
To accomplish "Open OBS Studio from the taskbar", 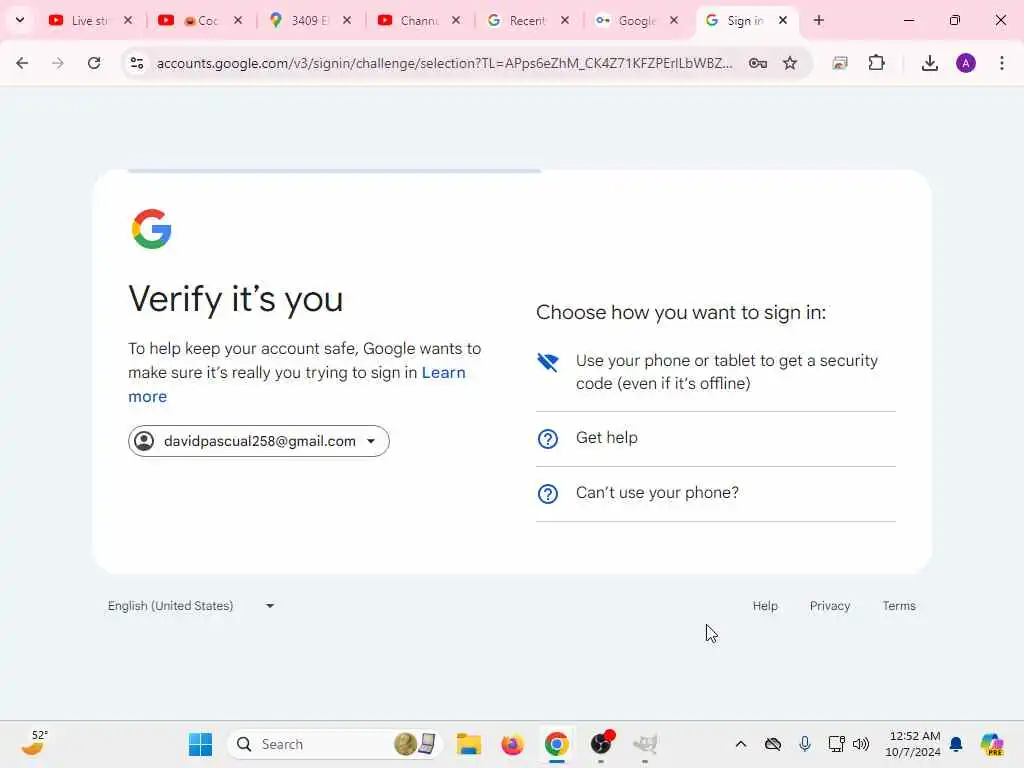I will pos(601,744).
